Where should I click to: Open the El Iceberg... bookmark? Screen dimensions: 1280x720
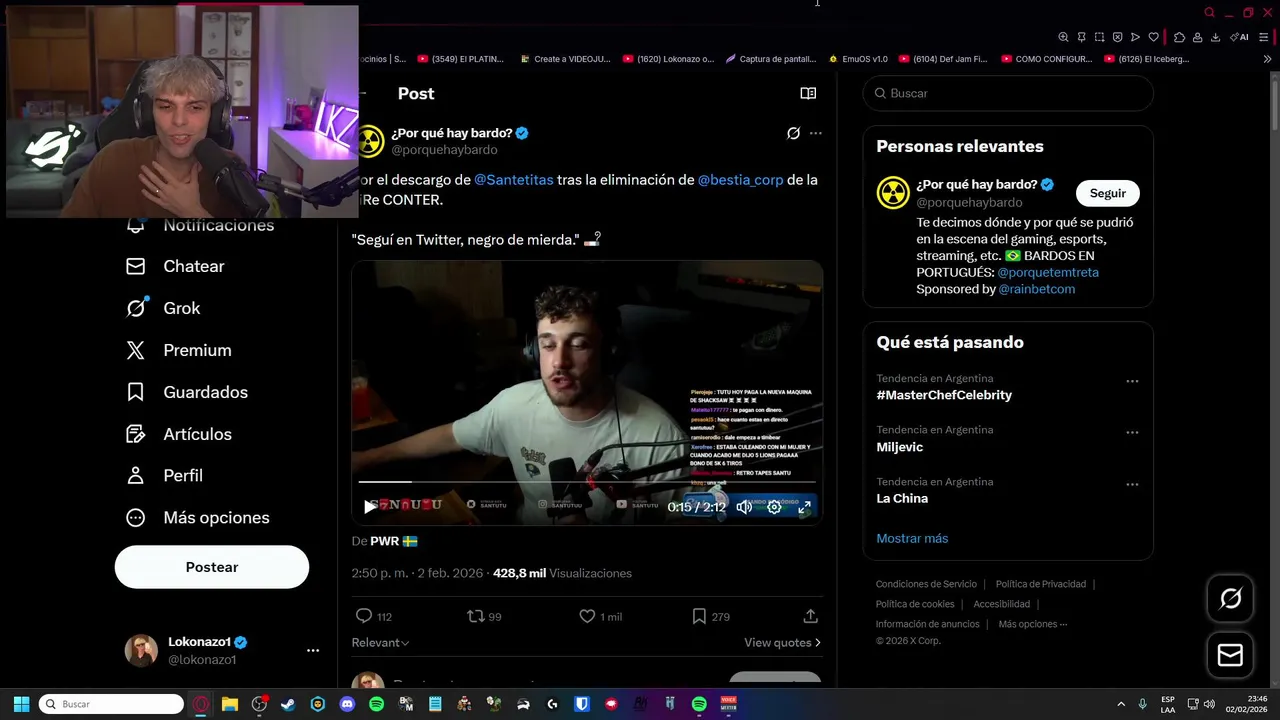tap(1147, 59)
